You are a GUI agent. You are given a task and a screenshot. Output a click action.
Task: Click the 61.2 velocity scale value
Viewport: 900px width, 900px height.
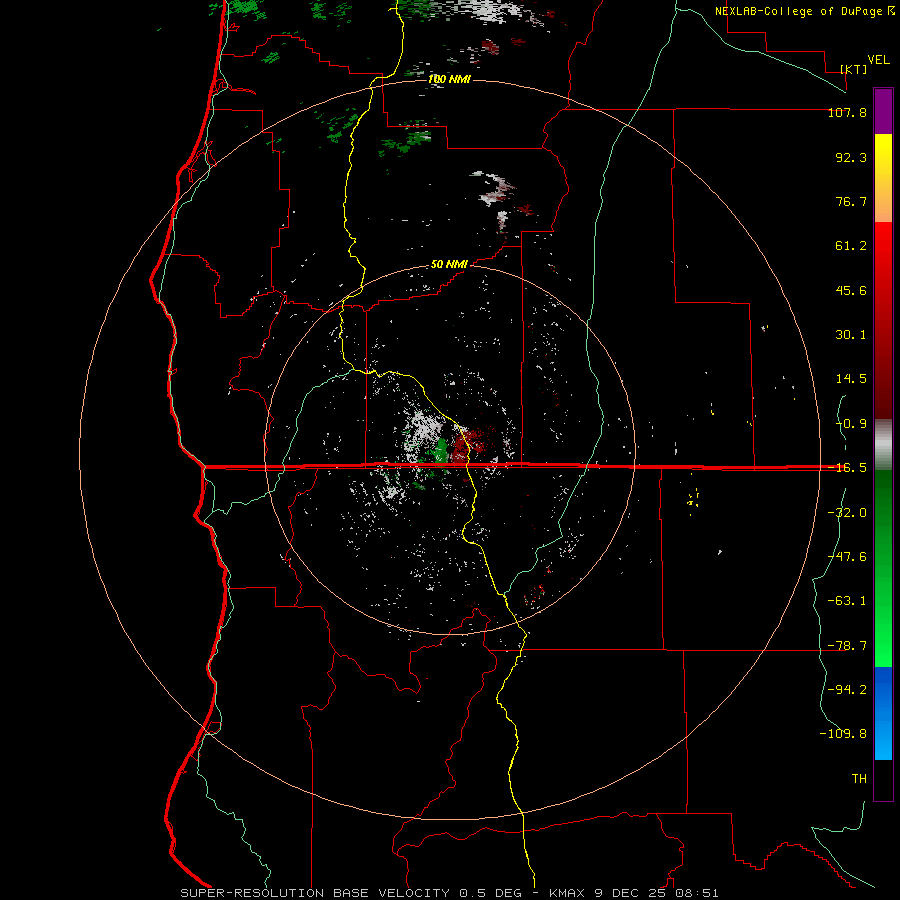(851, 246)
